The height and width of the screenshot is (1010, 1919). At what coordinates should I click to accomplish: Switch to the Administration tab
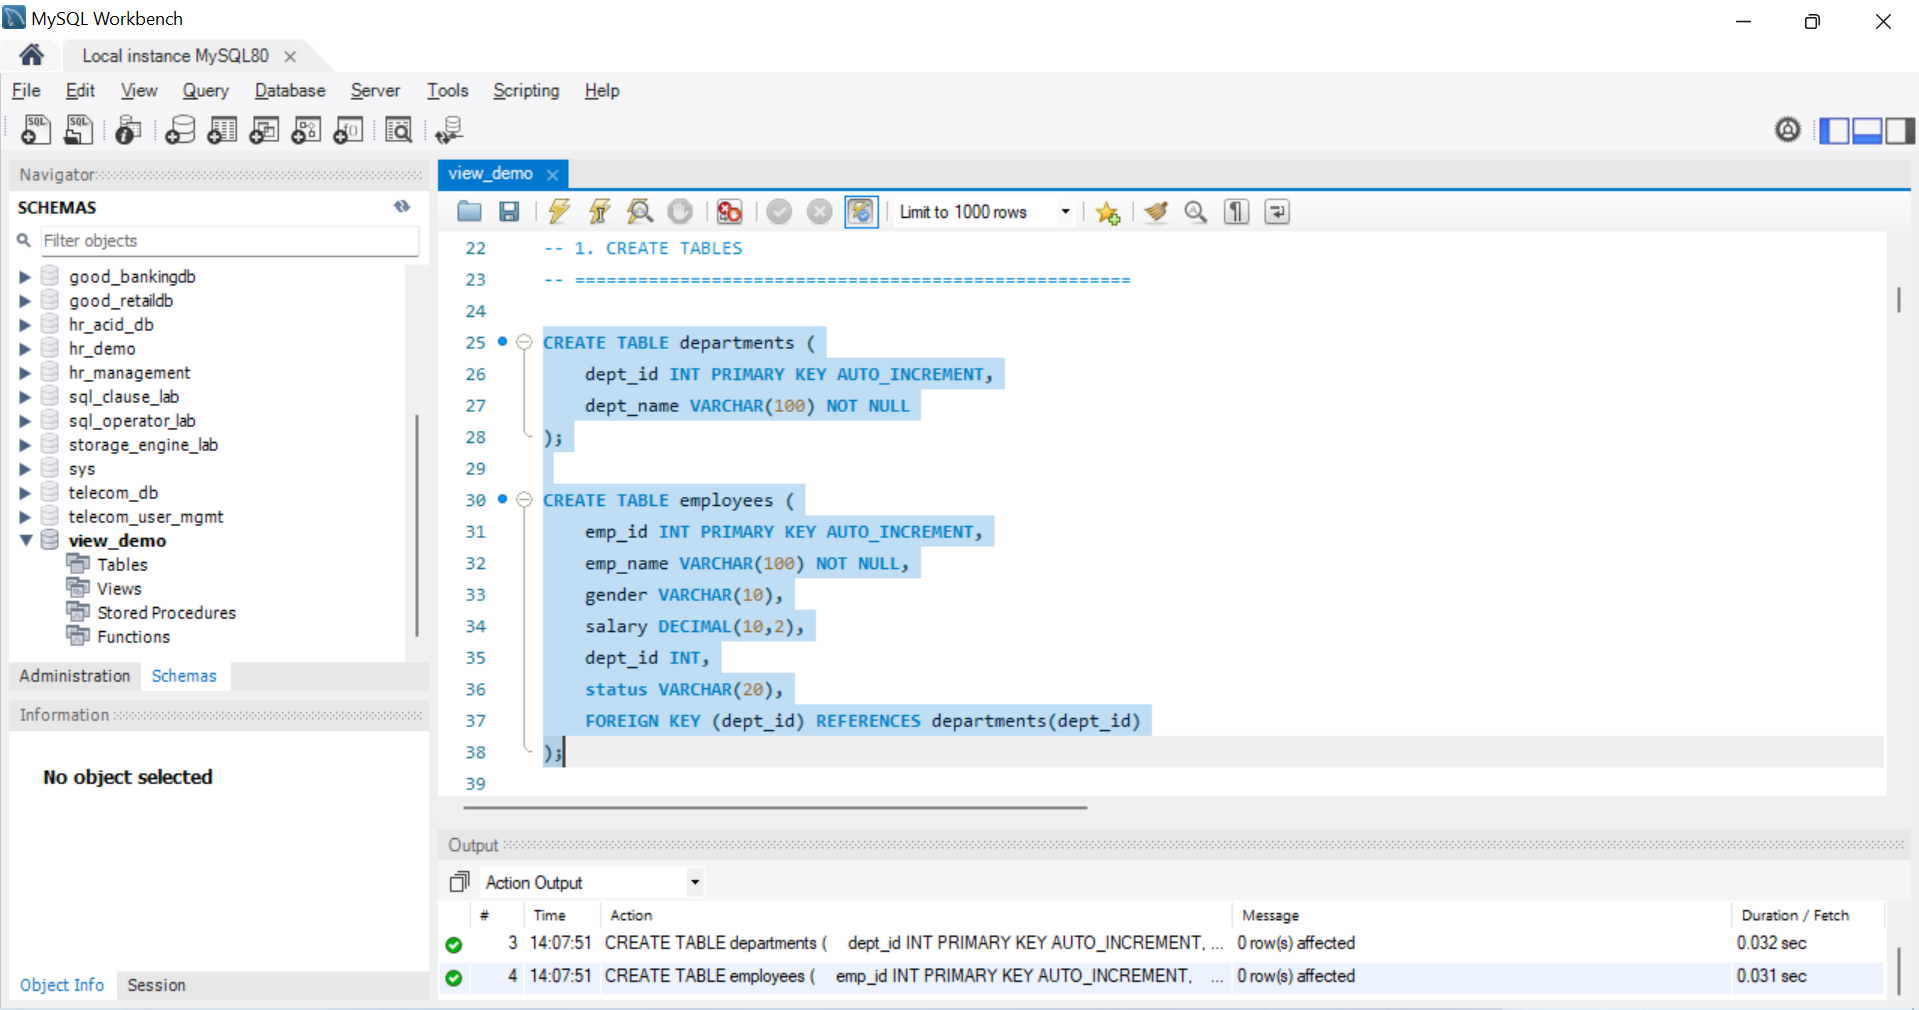[75, 676]
